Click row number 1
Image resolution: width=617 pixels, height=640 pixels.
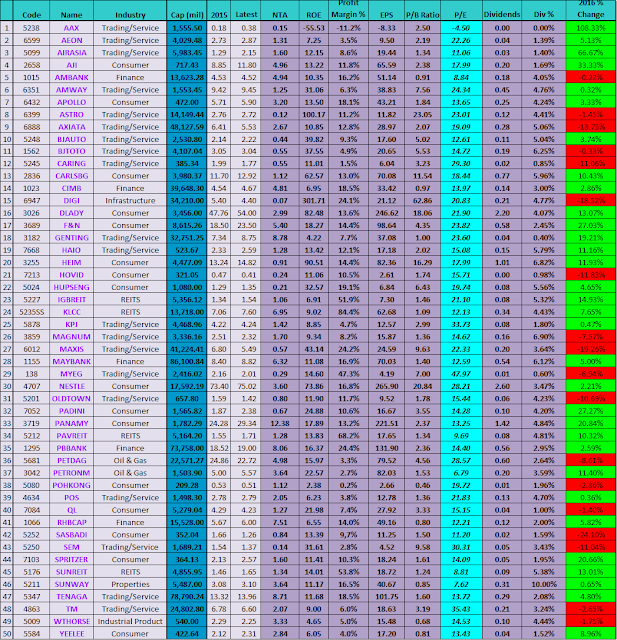(7, 28)
